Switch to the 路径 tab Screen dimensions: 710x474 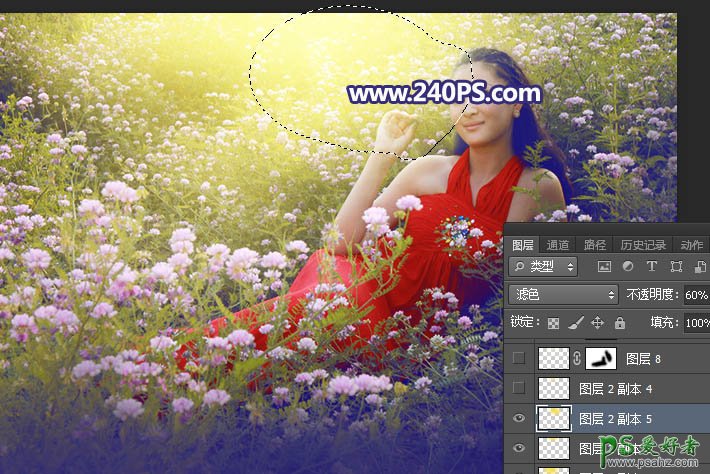tap(595, 245)
